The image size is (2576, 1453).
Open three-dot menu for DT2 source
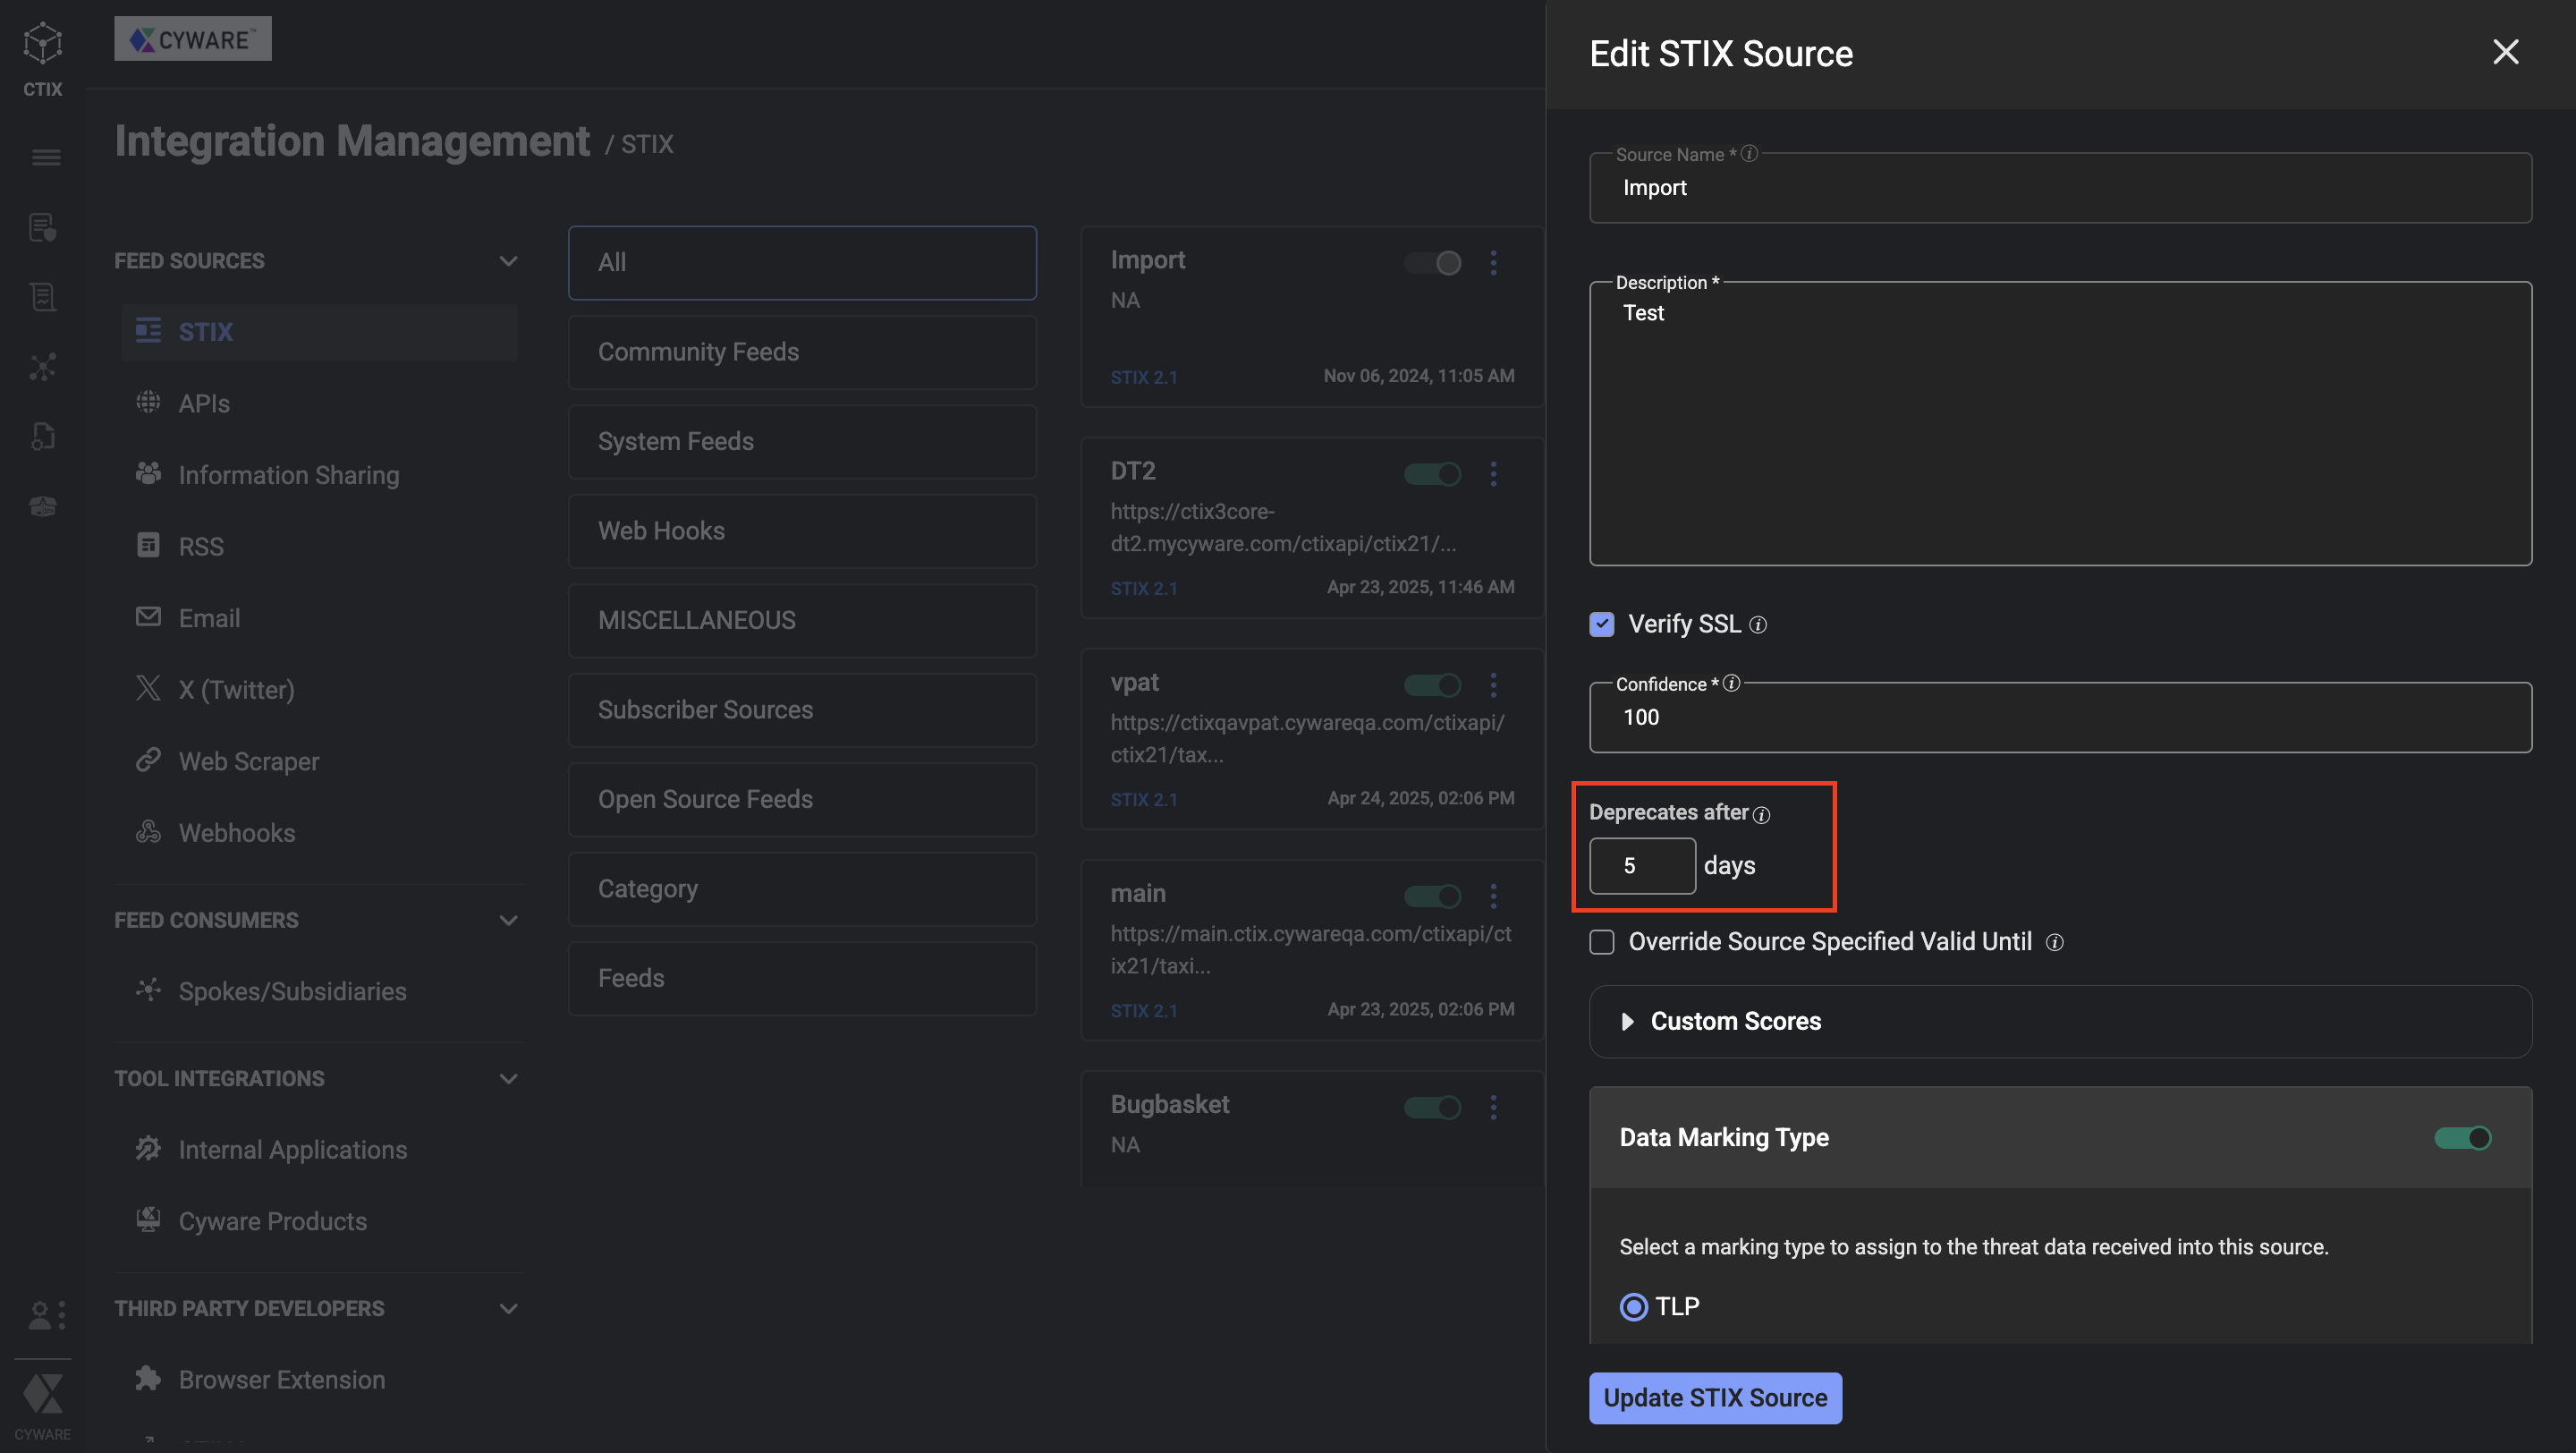[x=1493, y=474]
